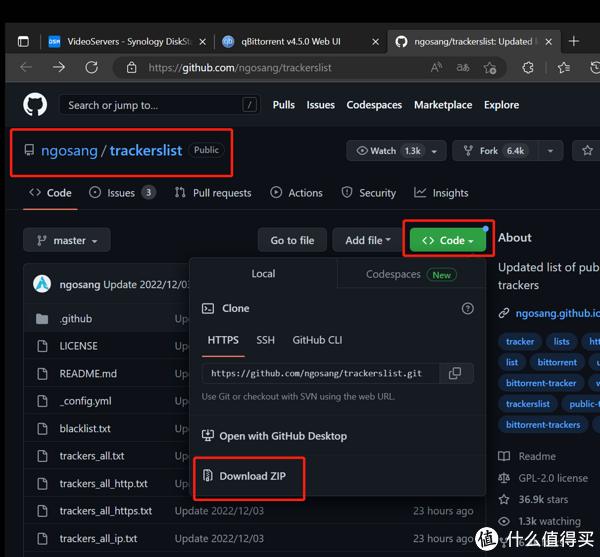Open the README.md file

pos(88,373)
